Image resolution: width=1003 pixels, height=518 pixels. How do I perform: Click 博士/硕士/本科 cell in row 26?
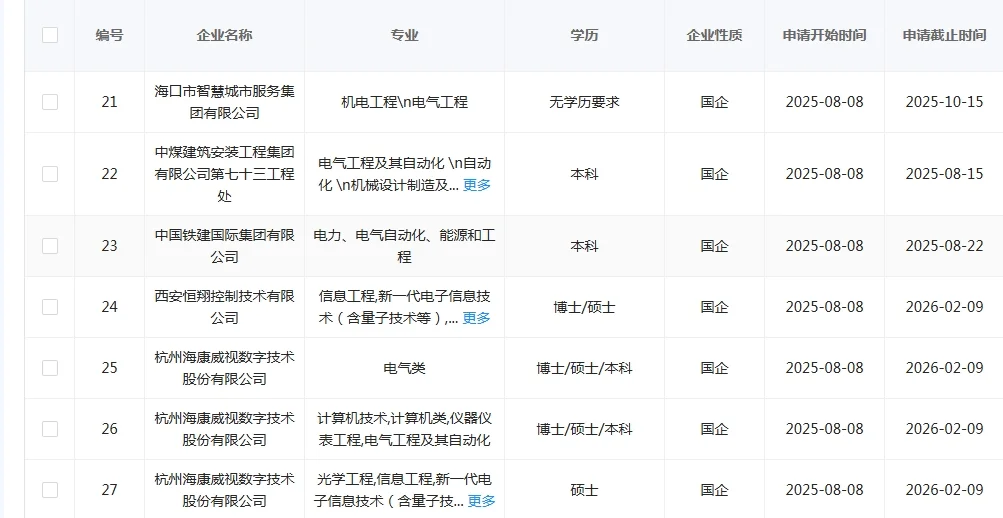[x=584, y=428]
